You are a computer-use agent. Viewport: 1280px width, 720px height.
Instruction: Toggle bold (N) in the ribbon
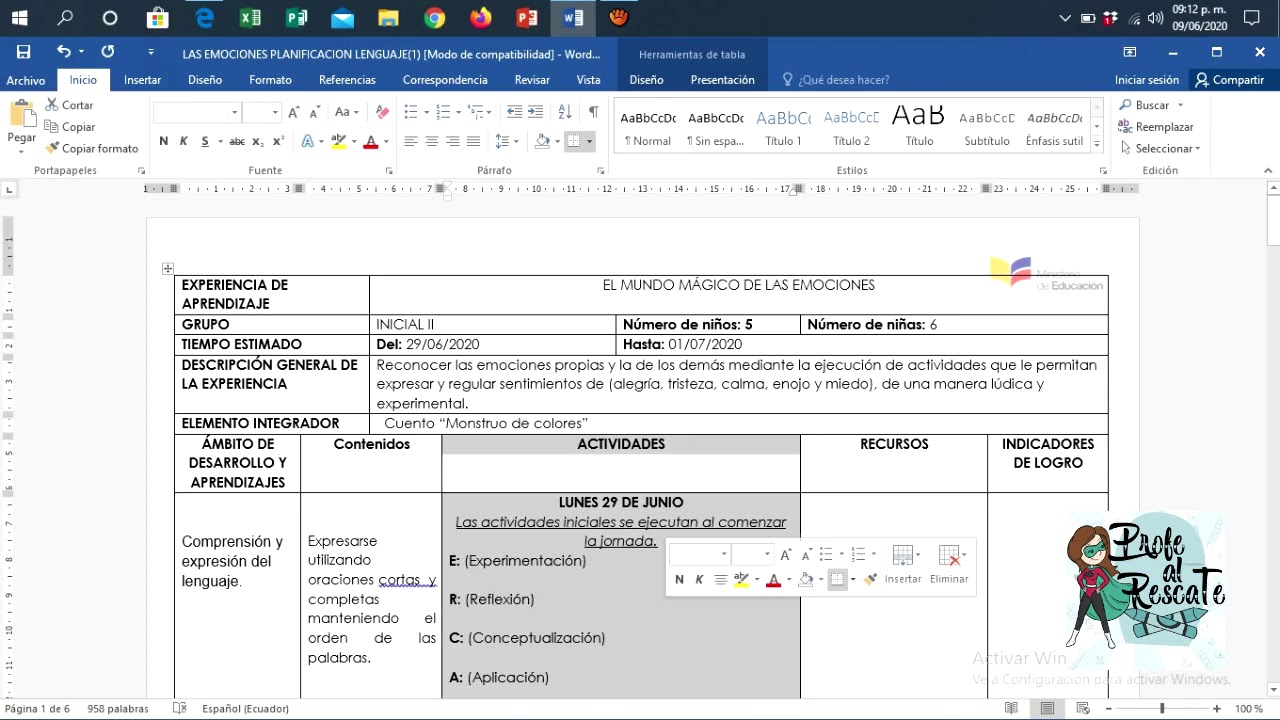(164, 142)
